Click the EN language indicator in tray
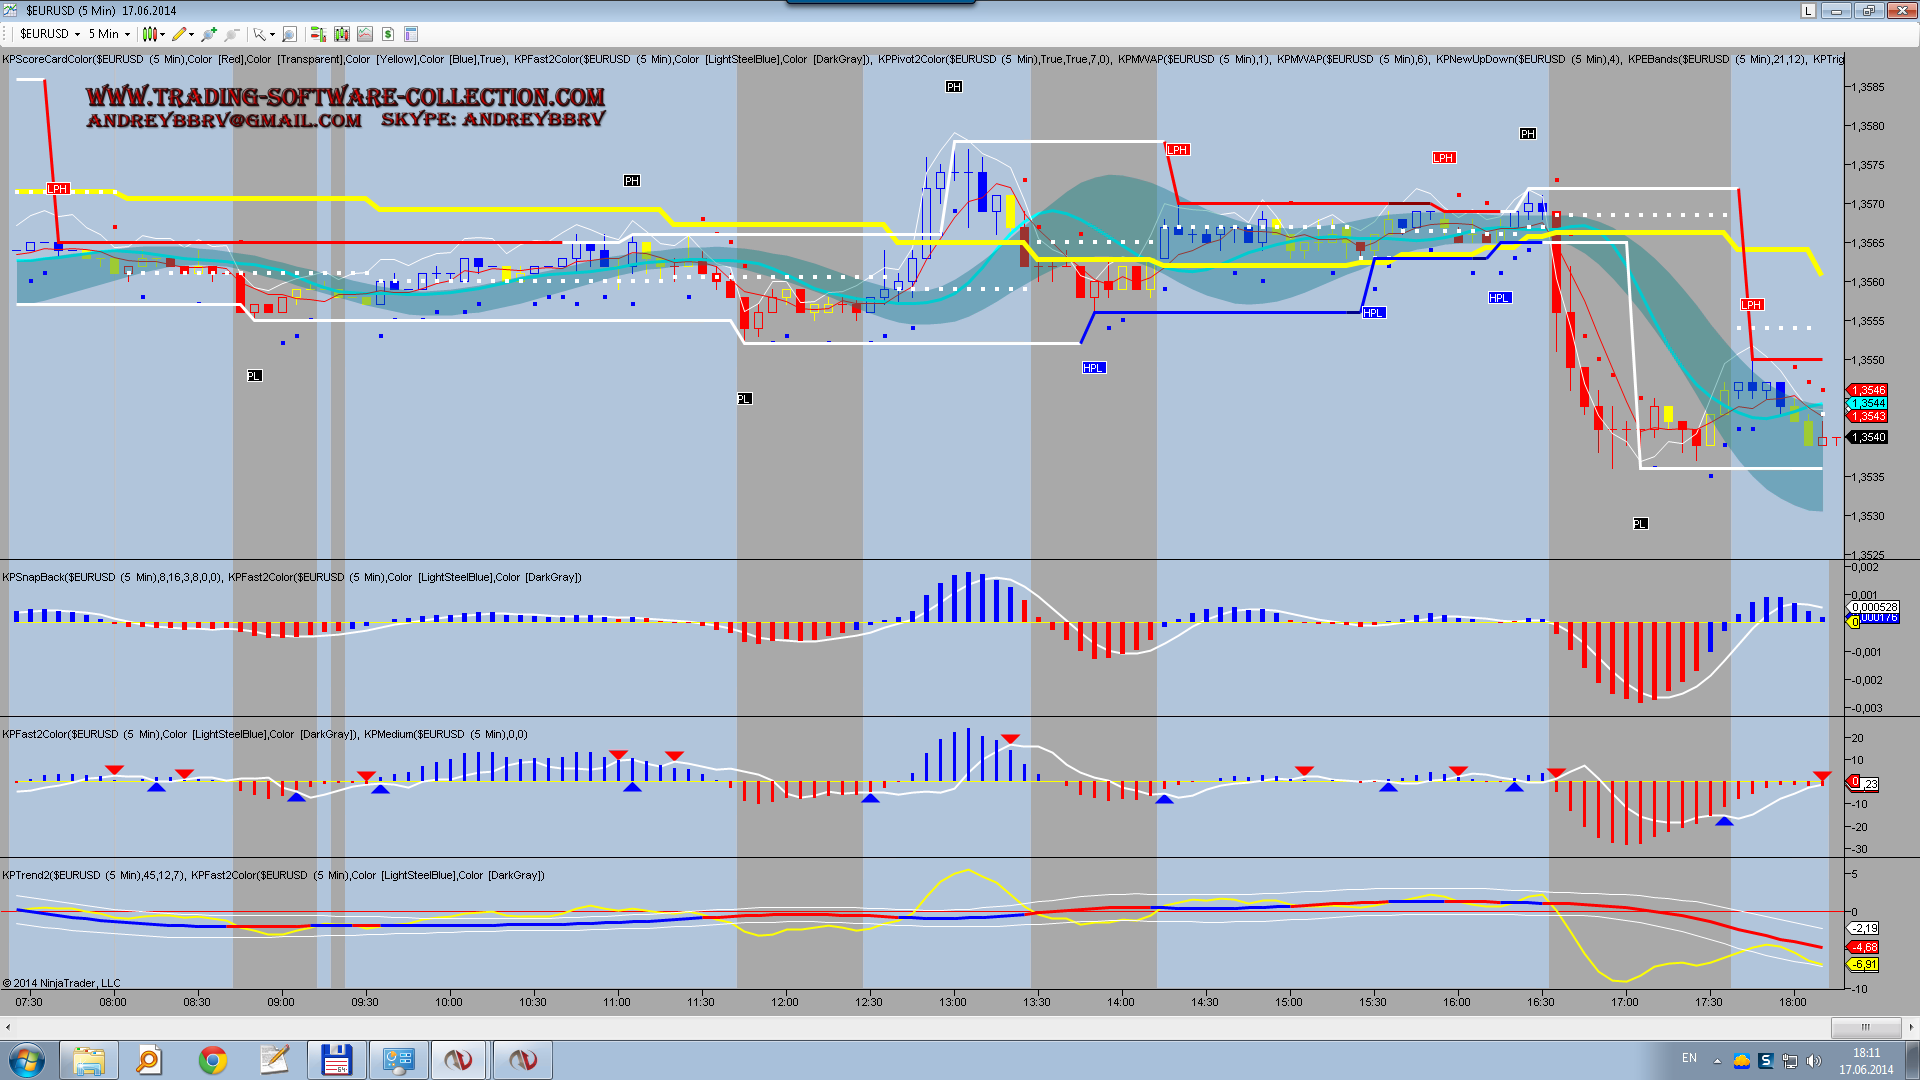Image resolution: width=1920 pixels, height=1080 pixels. 1689,1058
